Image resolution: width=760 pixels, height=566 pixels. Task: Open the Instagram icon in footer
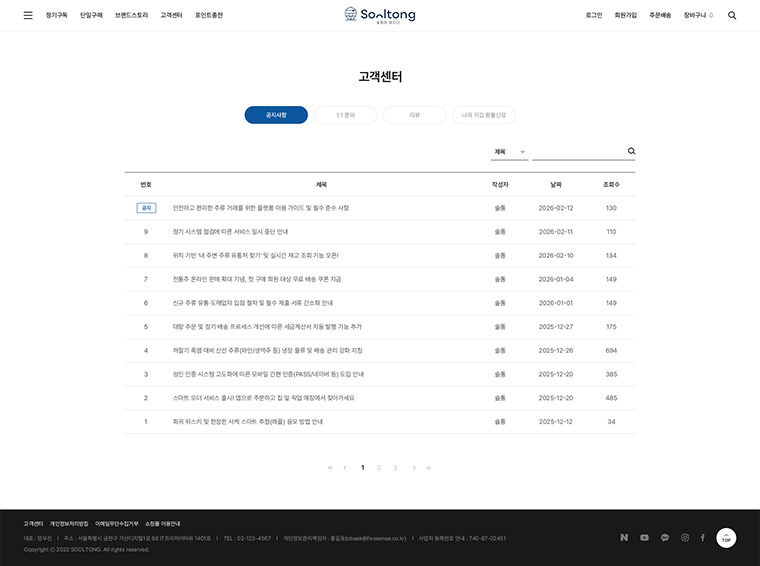pyautogui.click(x=685, y=537)
